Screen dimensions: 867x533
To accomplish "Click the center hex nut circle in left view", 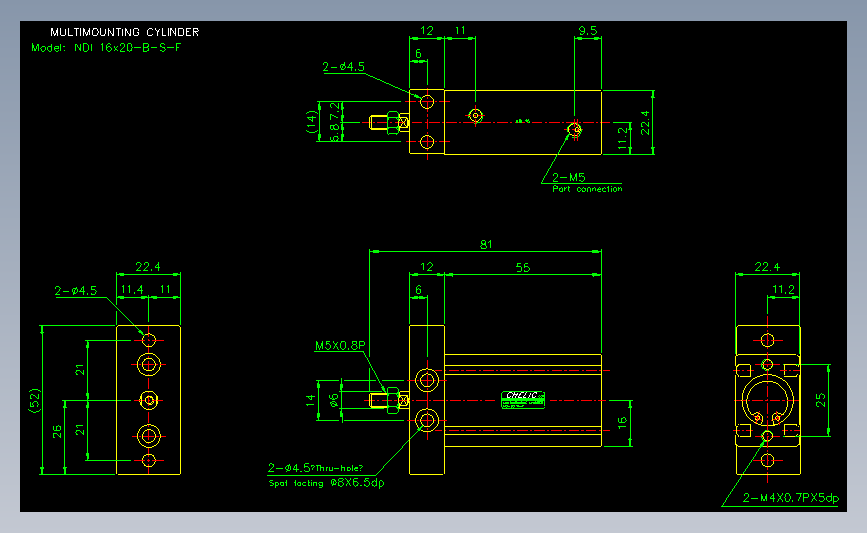I will tap(148, 400).
